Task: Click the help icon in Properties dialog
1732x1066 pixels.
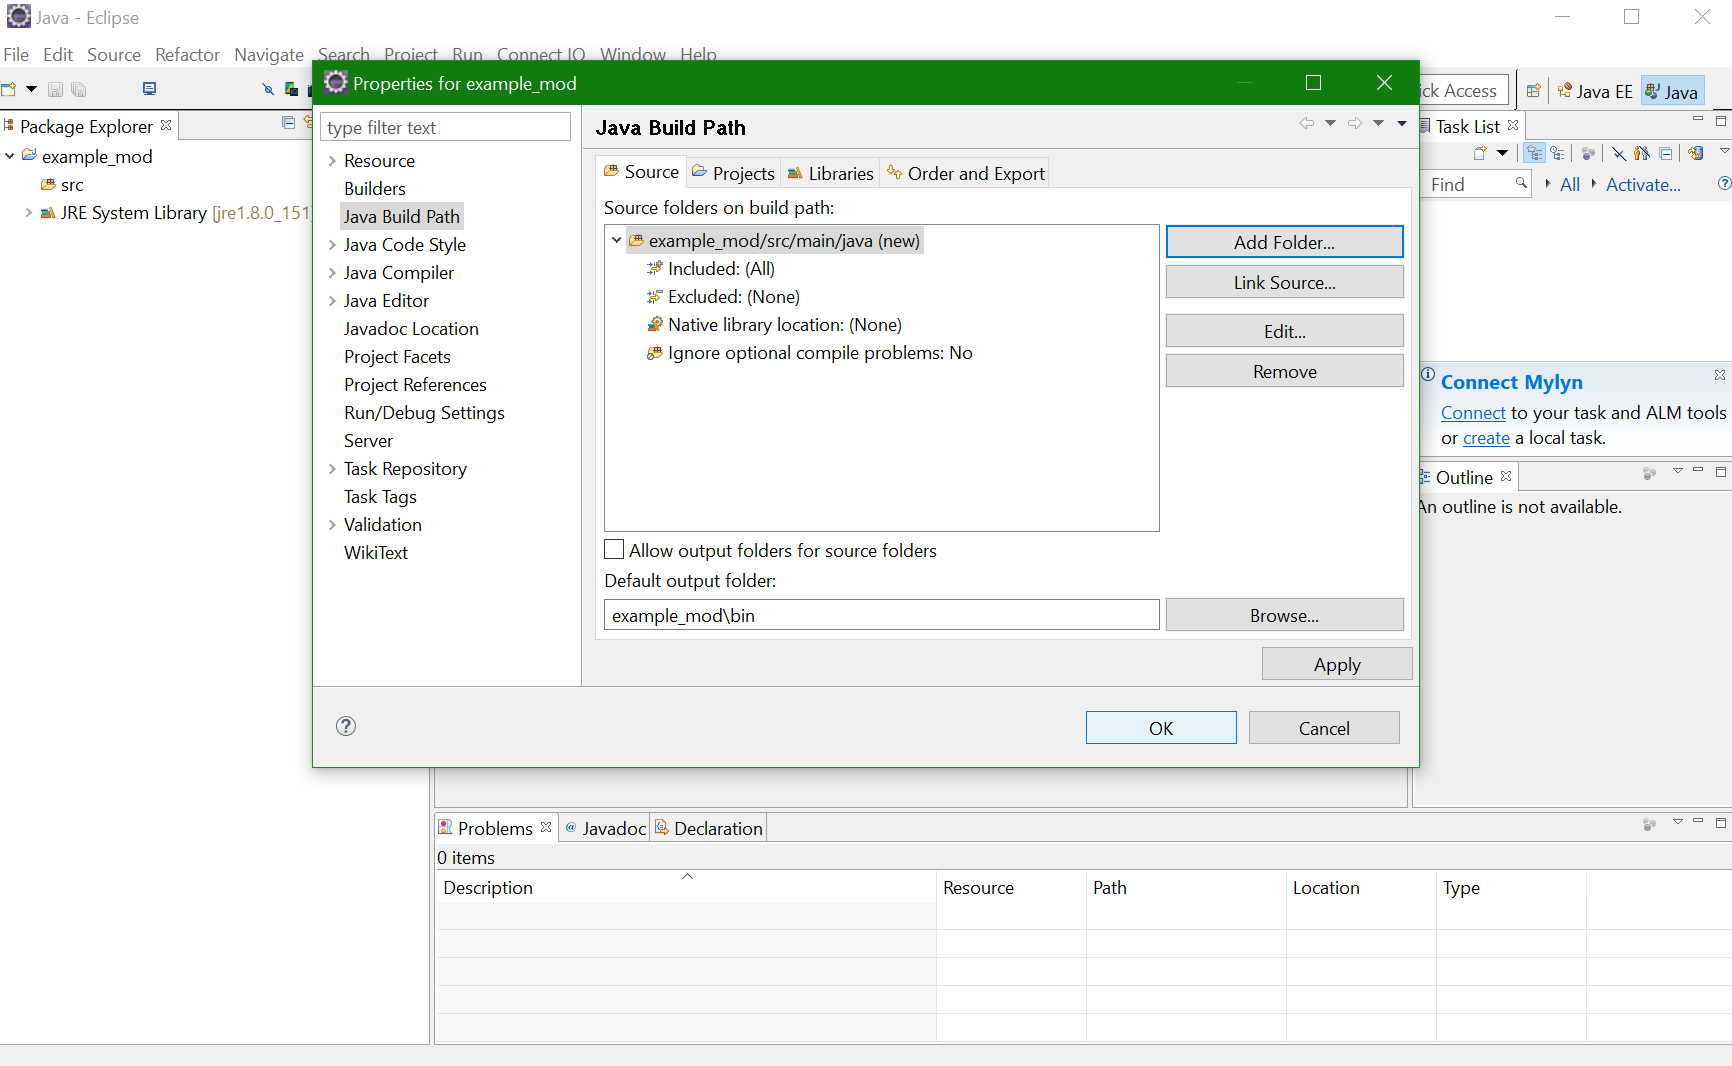Action: point(346,726)
